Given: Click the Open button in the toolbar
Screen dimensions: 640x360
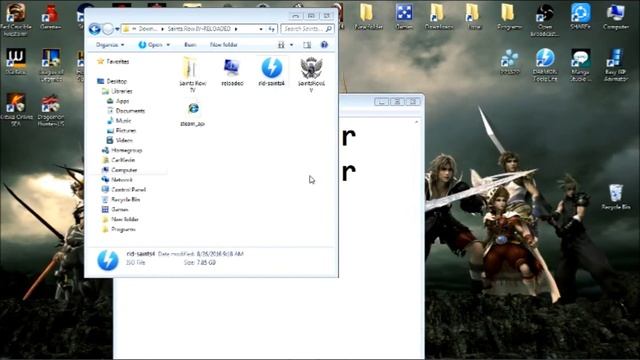Looking at the screenshot, I should pos(150,45).
